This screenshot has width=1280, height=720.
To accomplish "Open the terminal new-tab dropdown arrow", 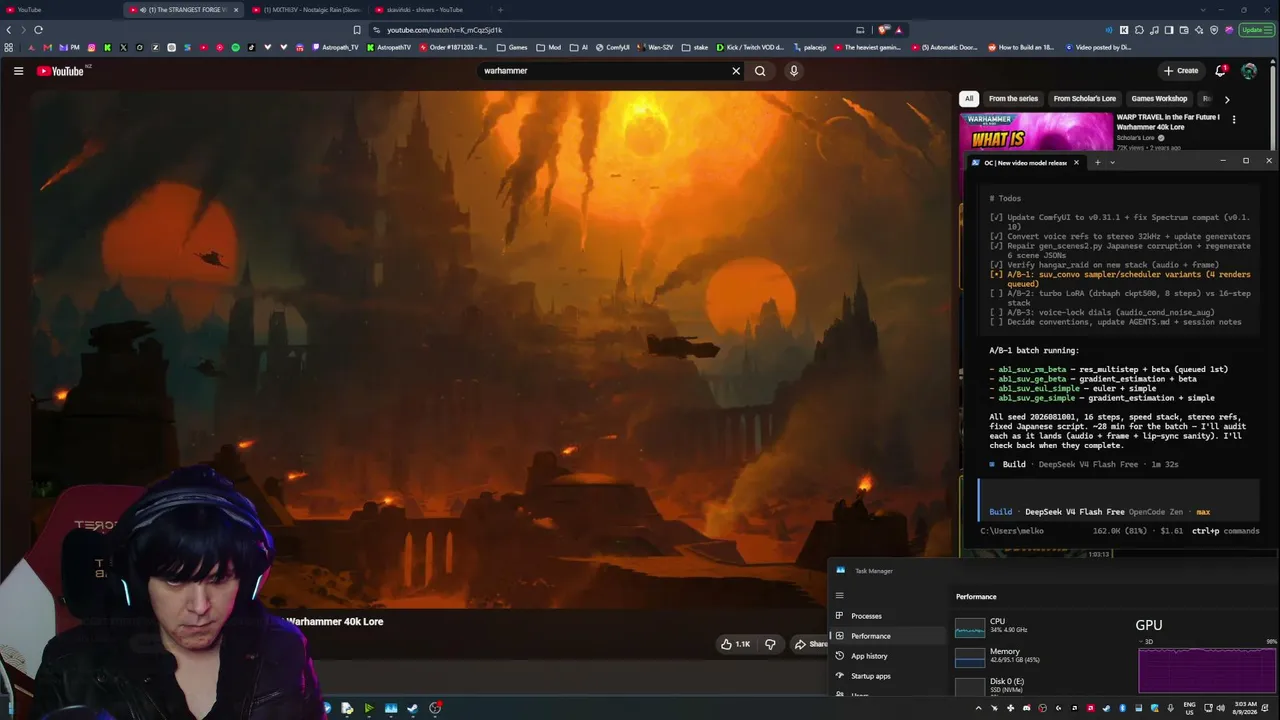I will (1112, 162).
